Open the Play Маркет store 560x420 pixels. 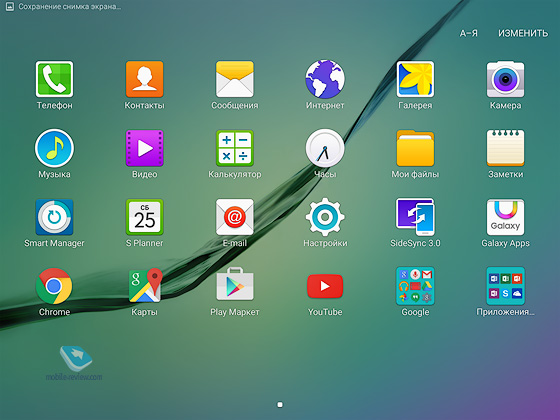tap(235, 285)
